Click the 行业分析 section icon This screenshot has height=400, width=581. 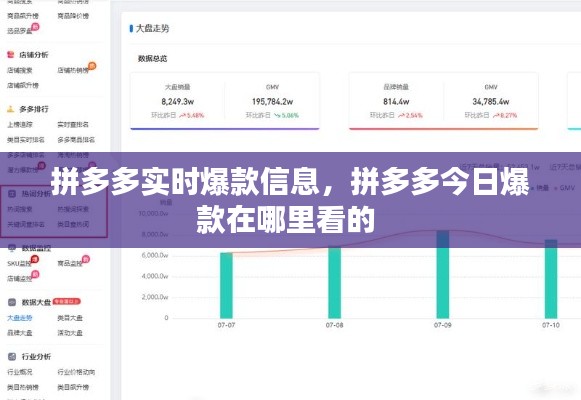point(12,356)
